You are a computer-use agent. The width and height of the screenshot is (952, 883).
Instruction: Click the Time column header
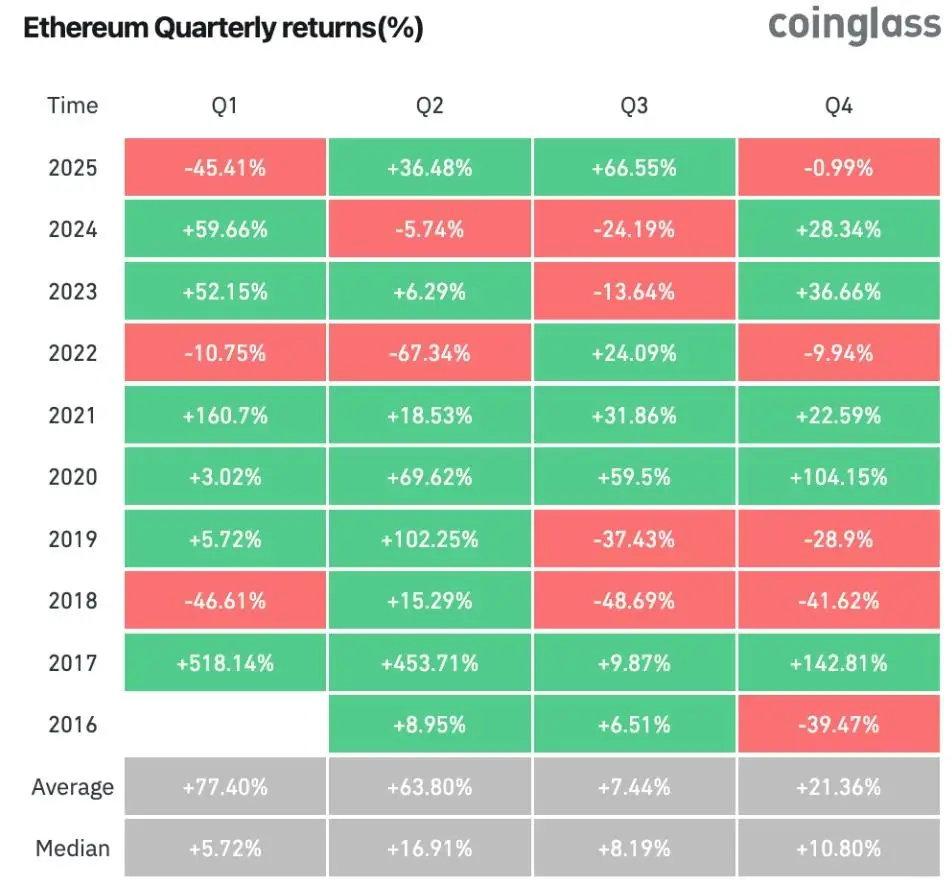pos(72,106)
